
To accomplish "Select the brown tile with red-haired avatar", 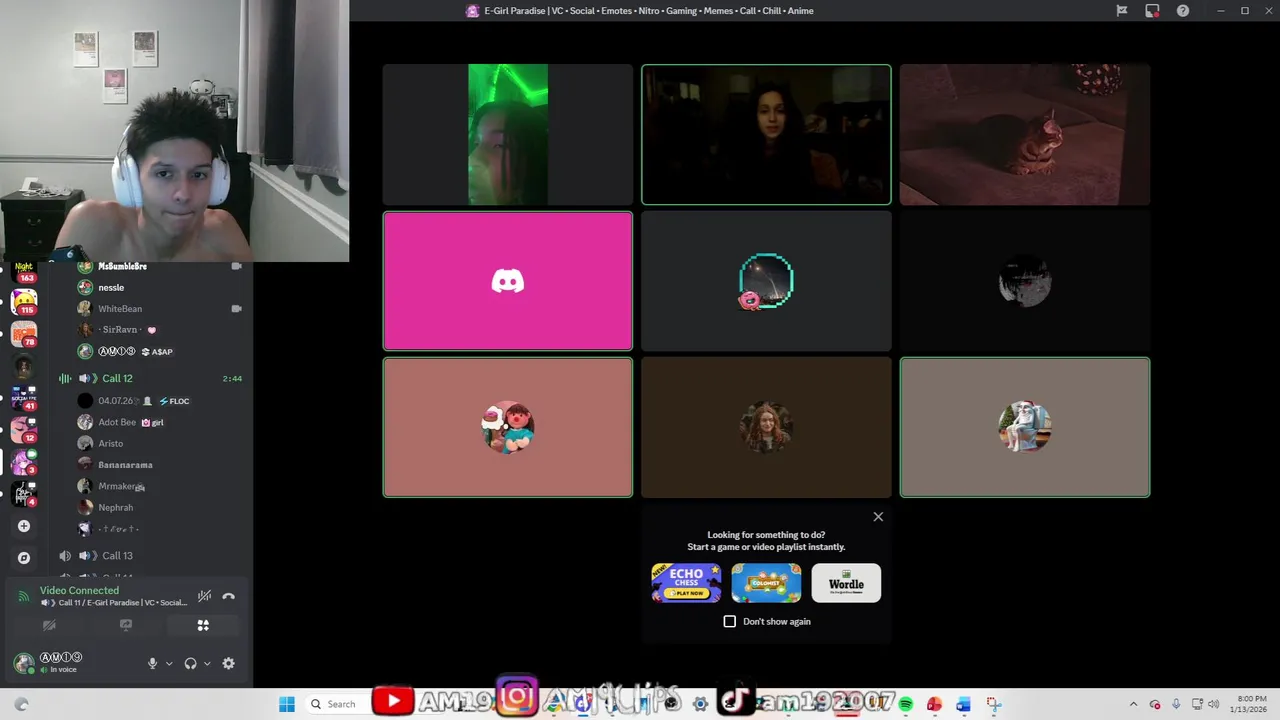I will click(x=766, y=427).
